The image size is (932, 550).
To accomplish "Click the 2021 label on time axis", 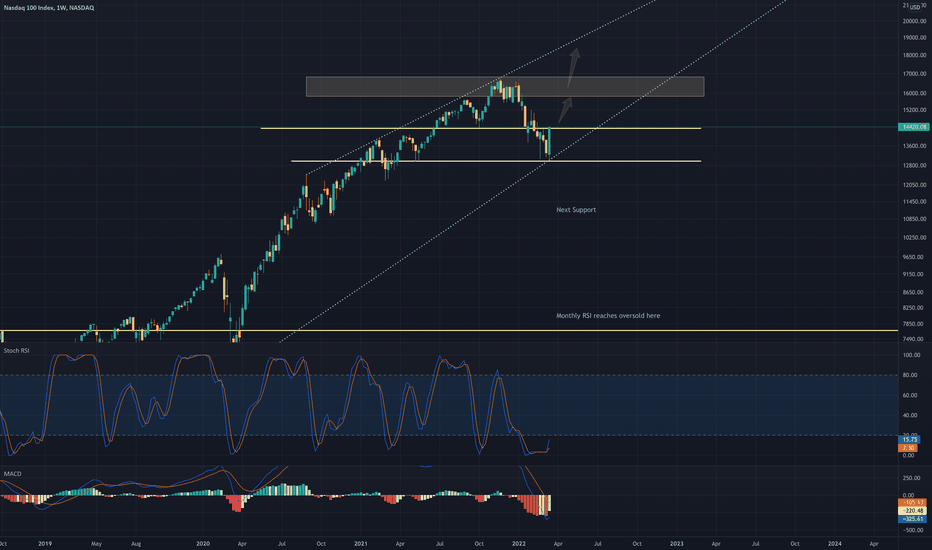I will (361, 543).
